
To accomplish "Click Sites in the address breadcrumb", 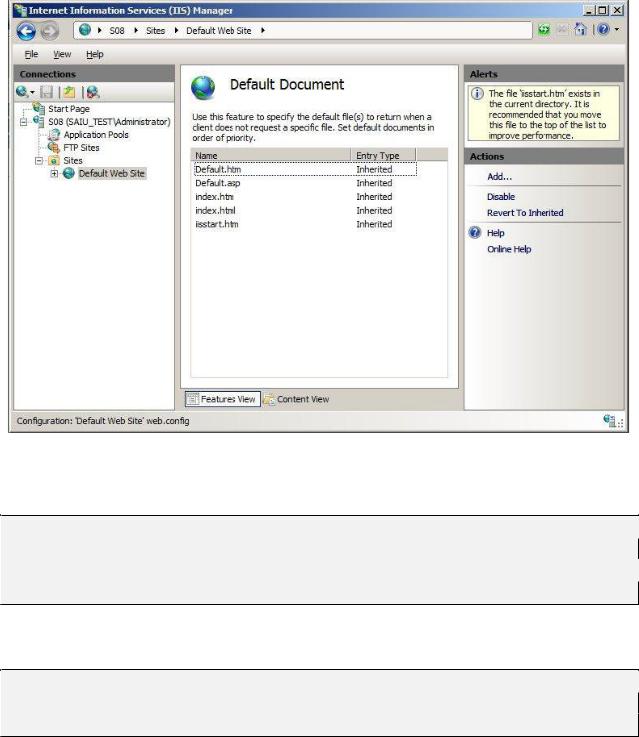I will (155, 31).
